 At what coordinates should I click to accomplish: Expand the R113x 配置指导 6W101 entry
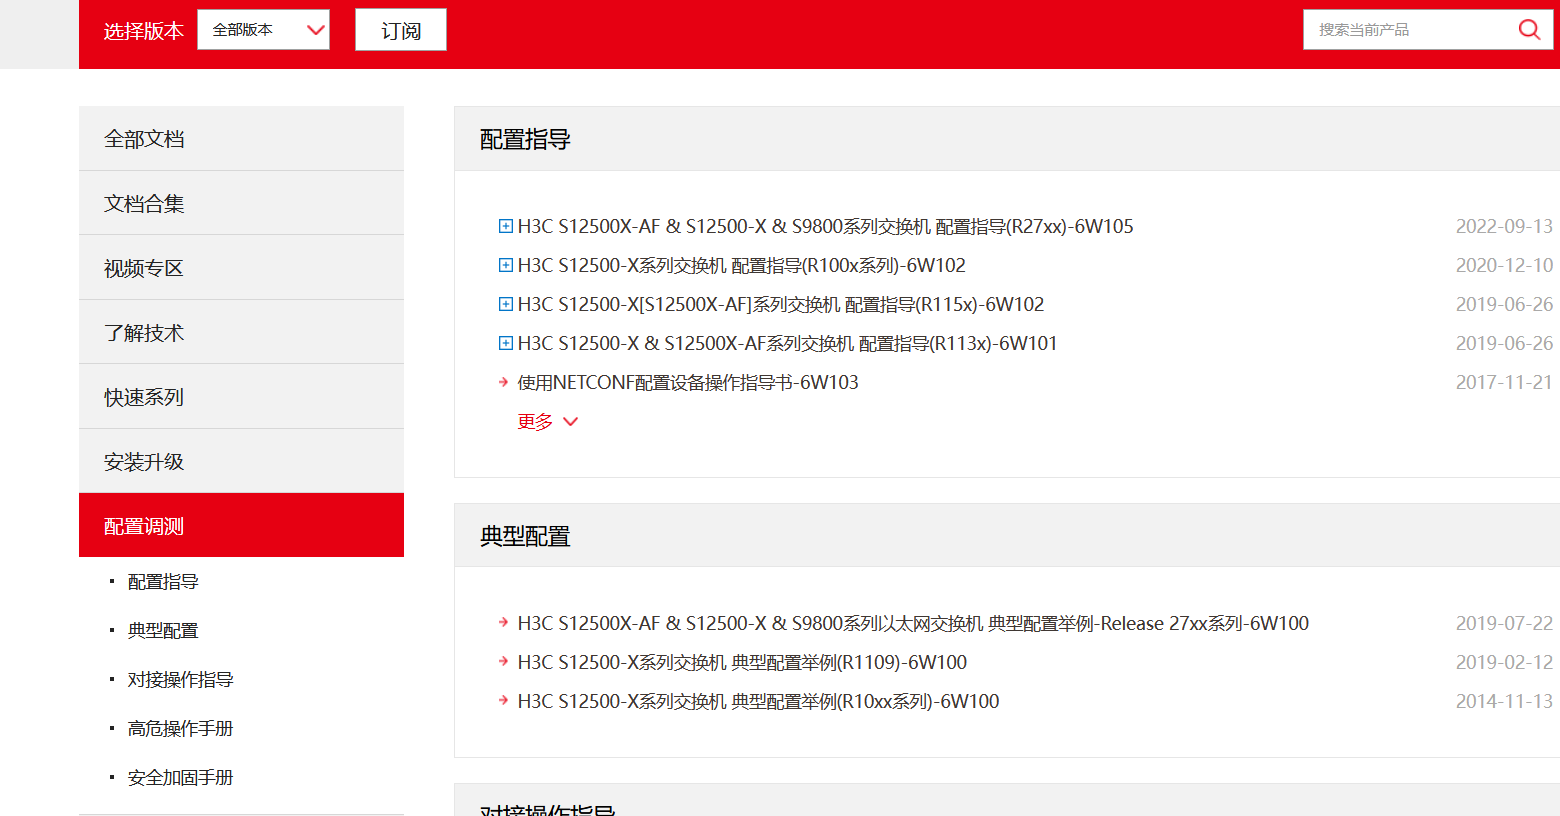tap(506, 343)
